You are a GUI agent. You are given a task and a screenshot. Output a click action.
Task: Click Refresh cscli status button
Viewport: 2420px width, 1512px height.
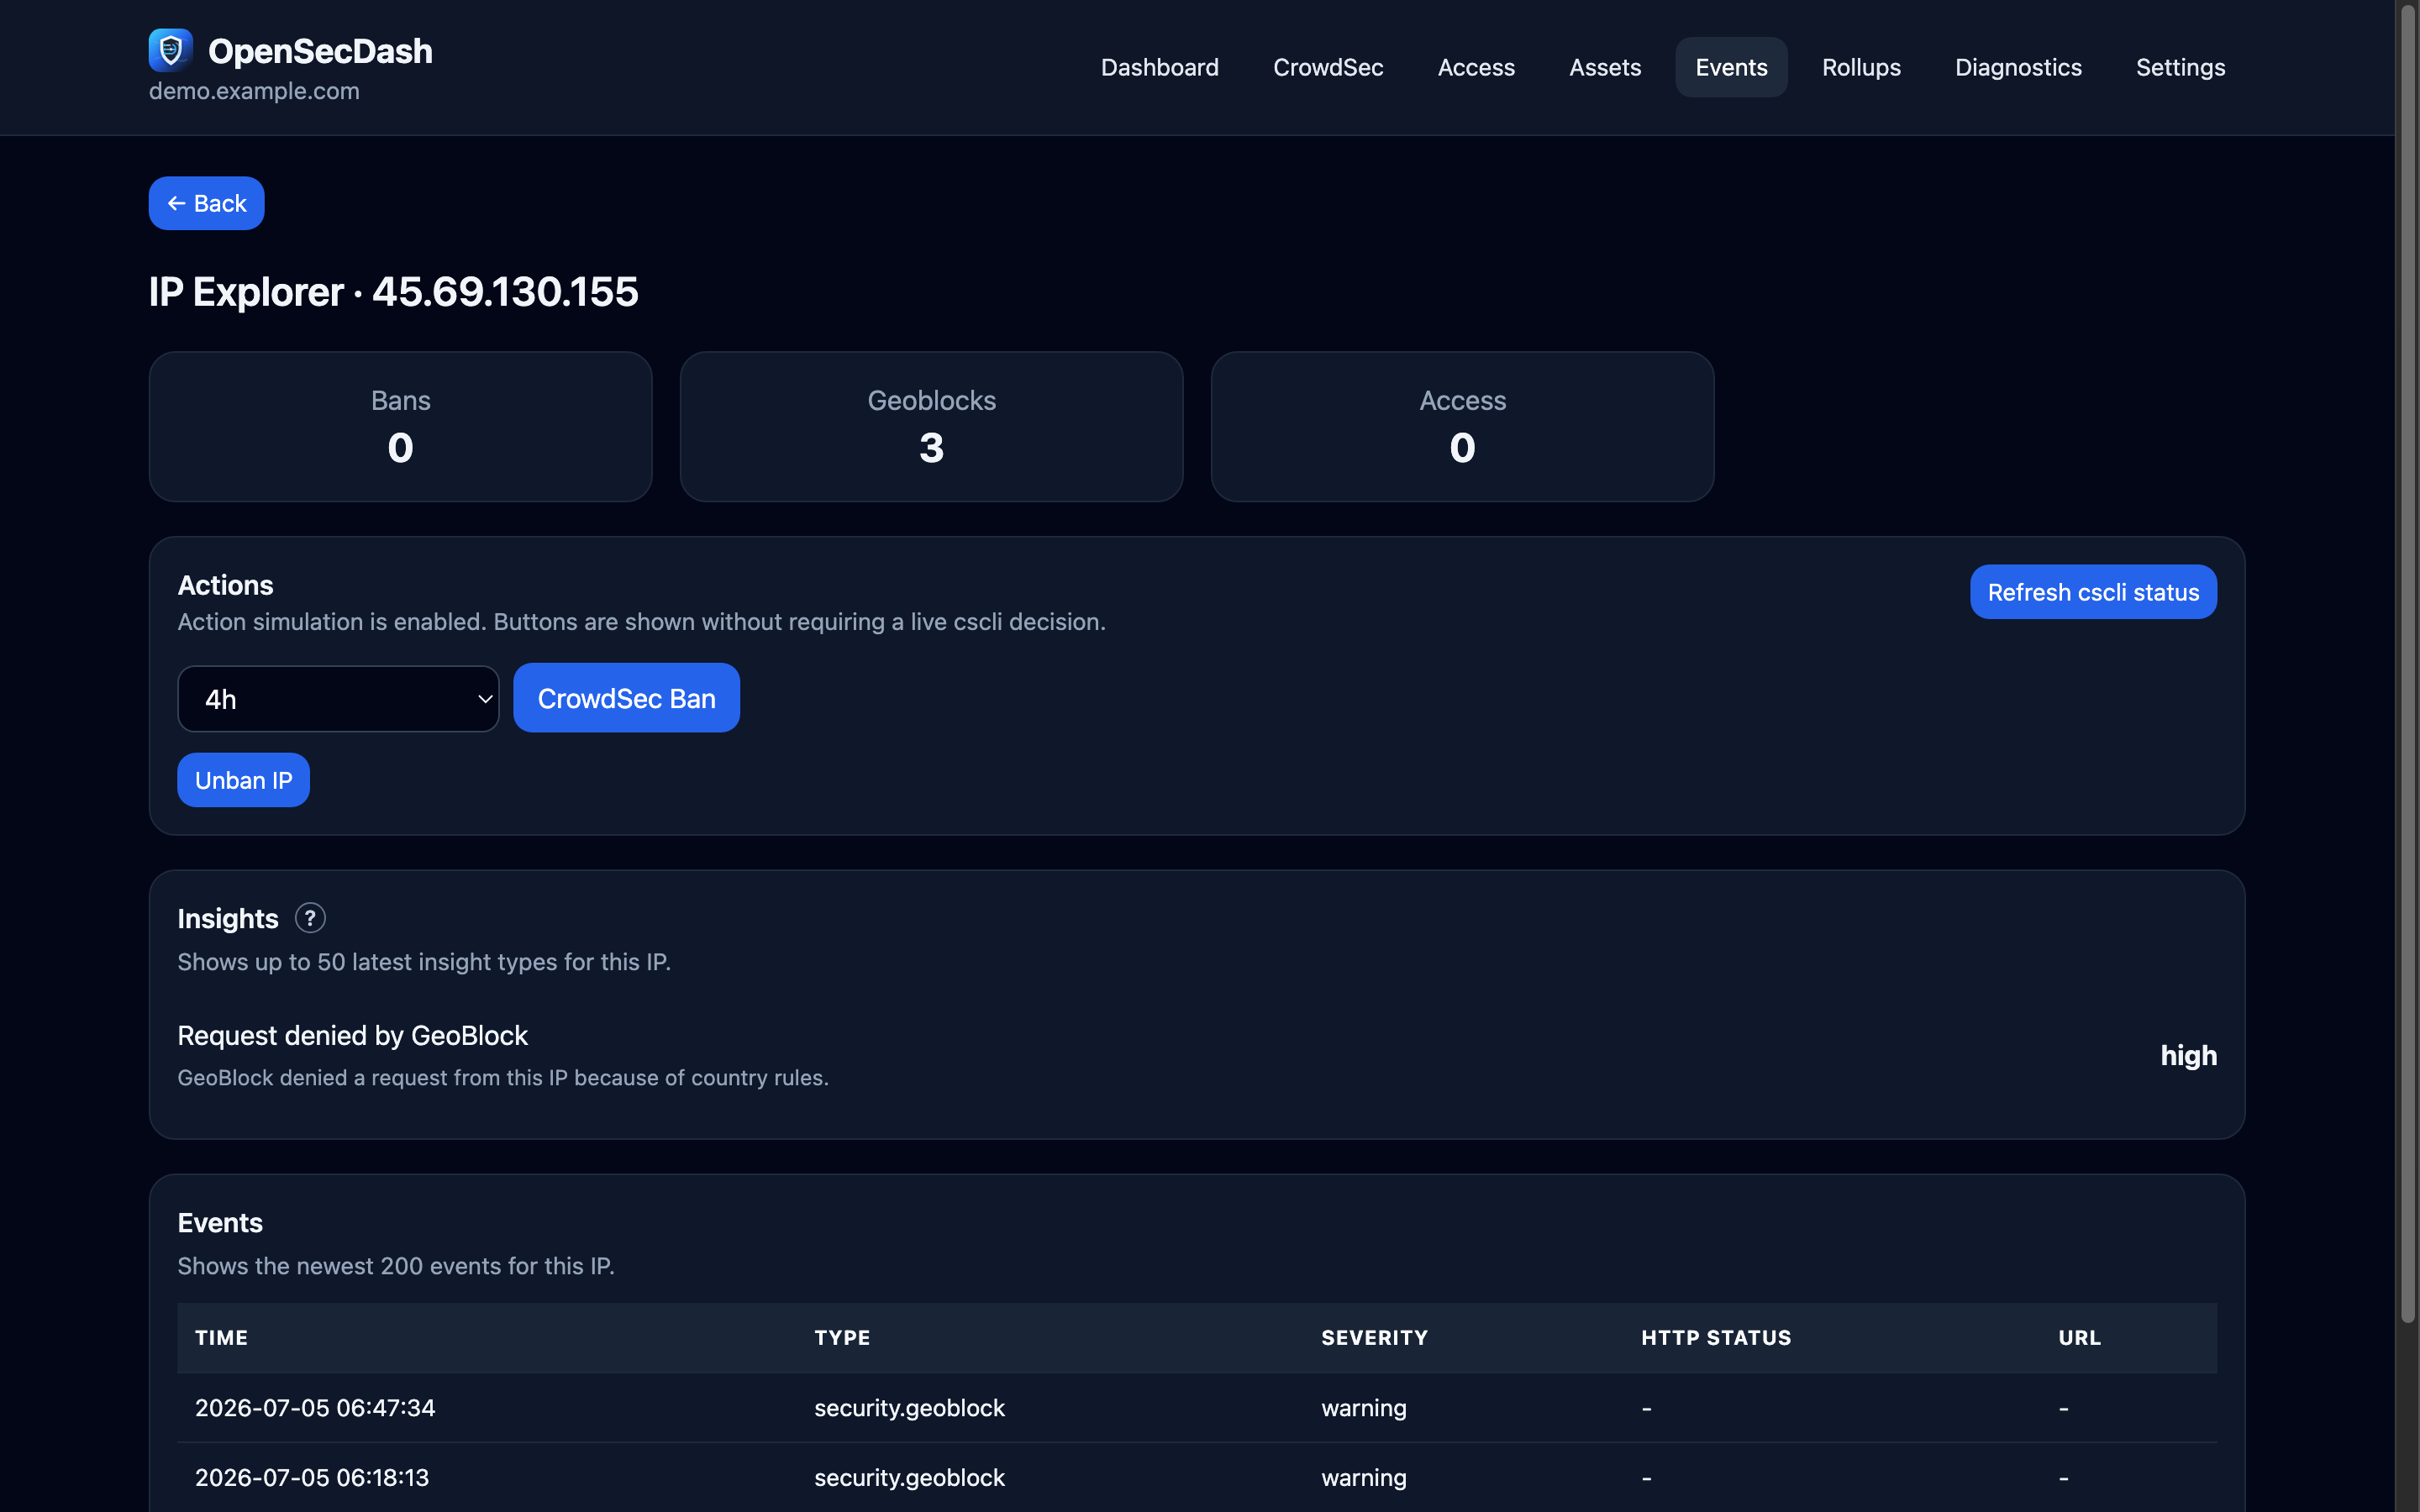(2093, 592)
